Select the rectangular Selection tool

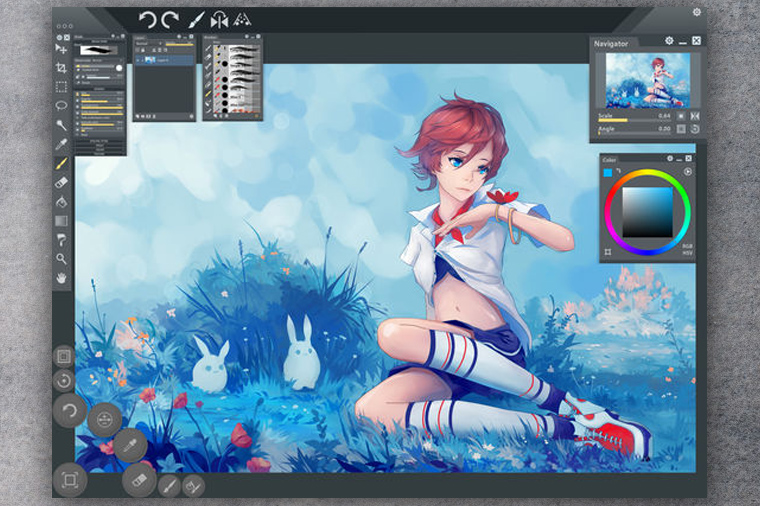click(x=61, y=87)
